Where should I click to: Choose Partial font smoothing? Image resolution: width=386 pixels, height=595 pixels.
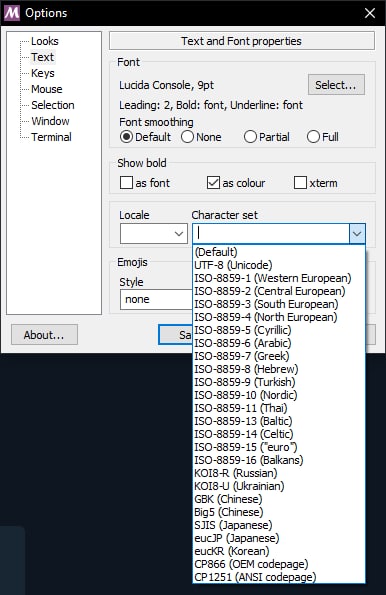pos(267,137)
